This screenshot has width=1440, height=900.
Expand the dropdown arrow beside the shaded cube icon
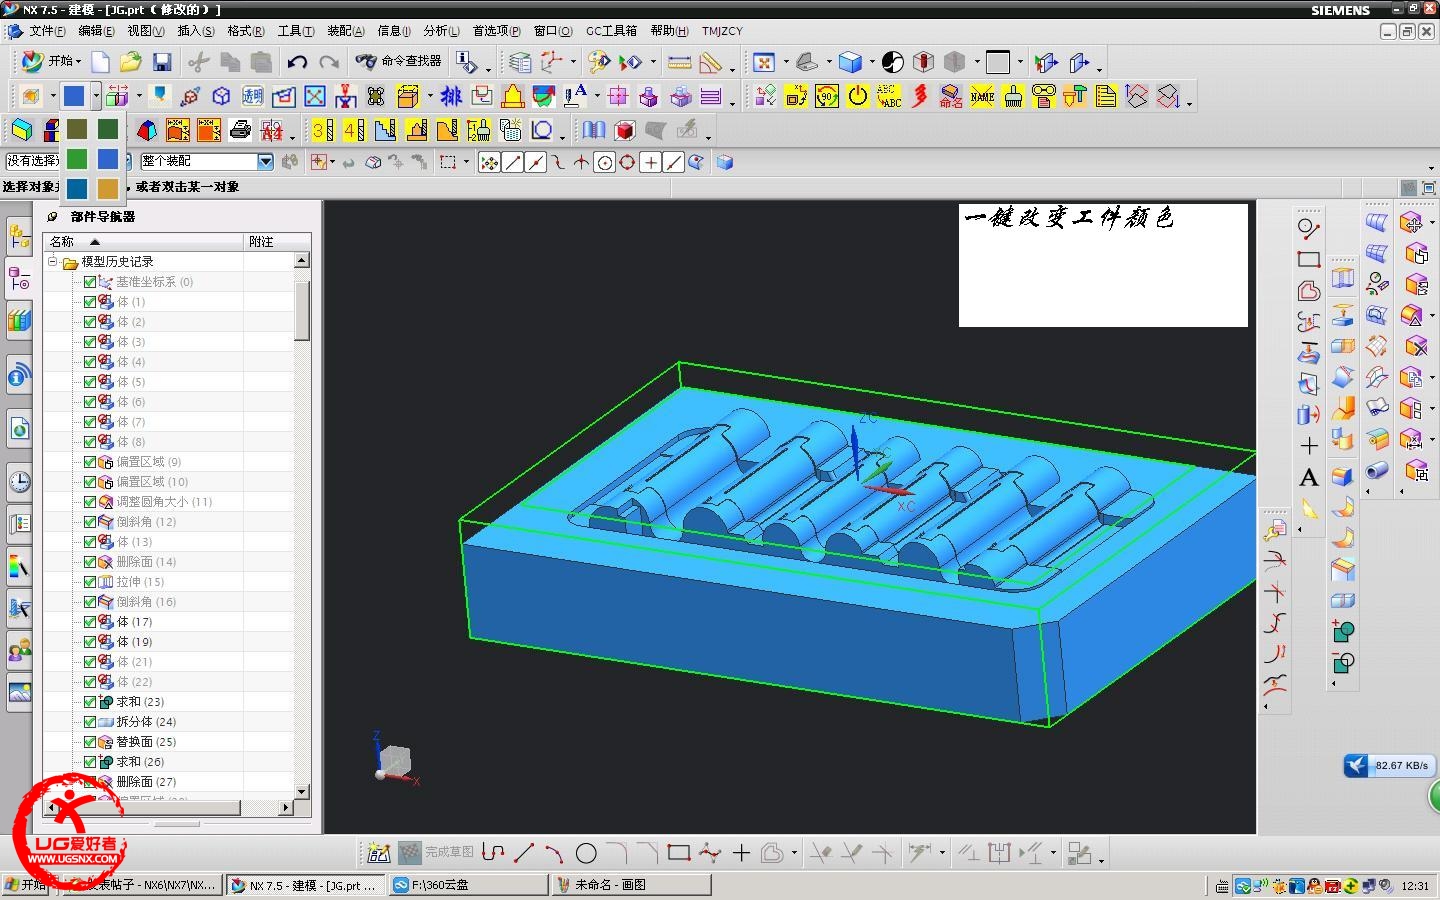871,62
